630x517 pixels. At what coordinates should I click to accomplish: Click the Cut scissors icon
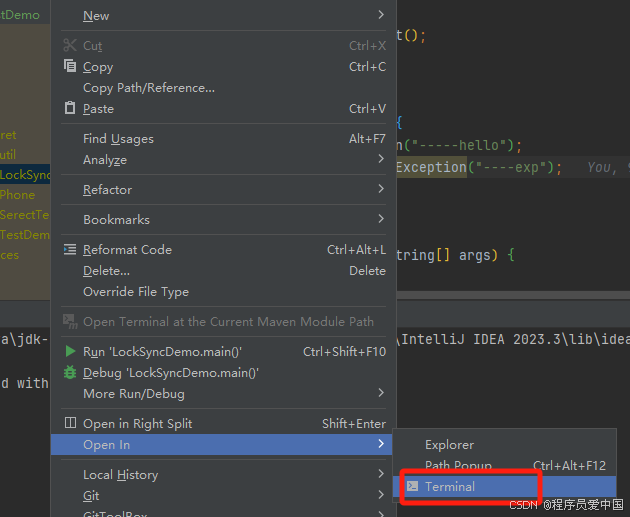[x=70, y=45]
